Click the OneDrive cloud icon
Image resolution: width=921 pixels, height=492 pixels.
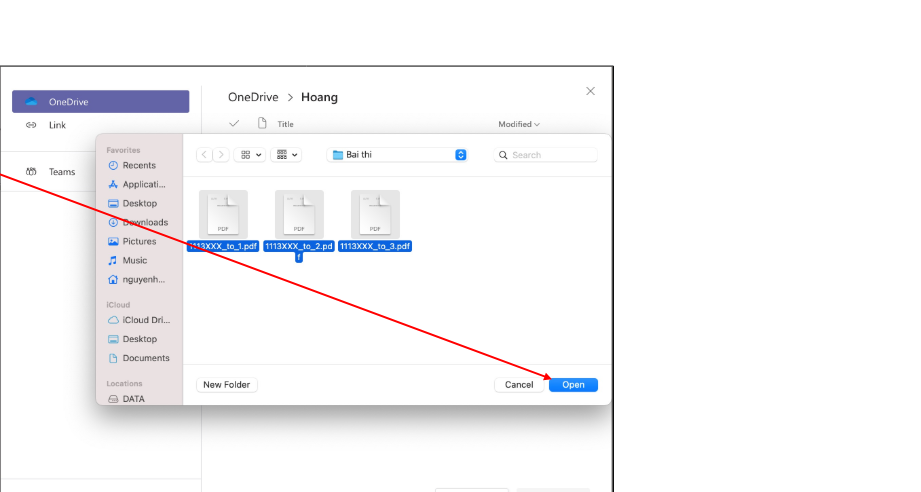pos(31,102)
